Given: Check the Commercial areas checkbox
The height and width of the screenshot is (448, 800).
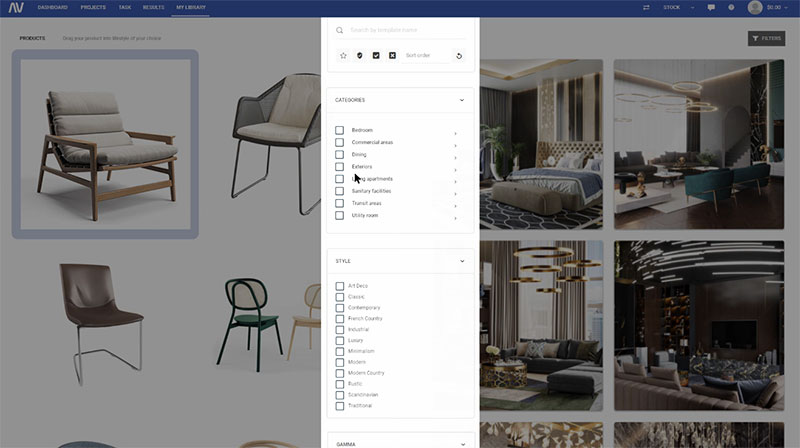Looking at the screenshot, I should (x=339, y=142).
